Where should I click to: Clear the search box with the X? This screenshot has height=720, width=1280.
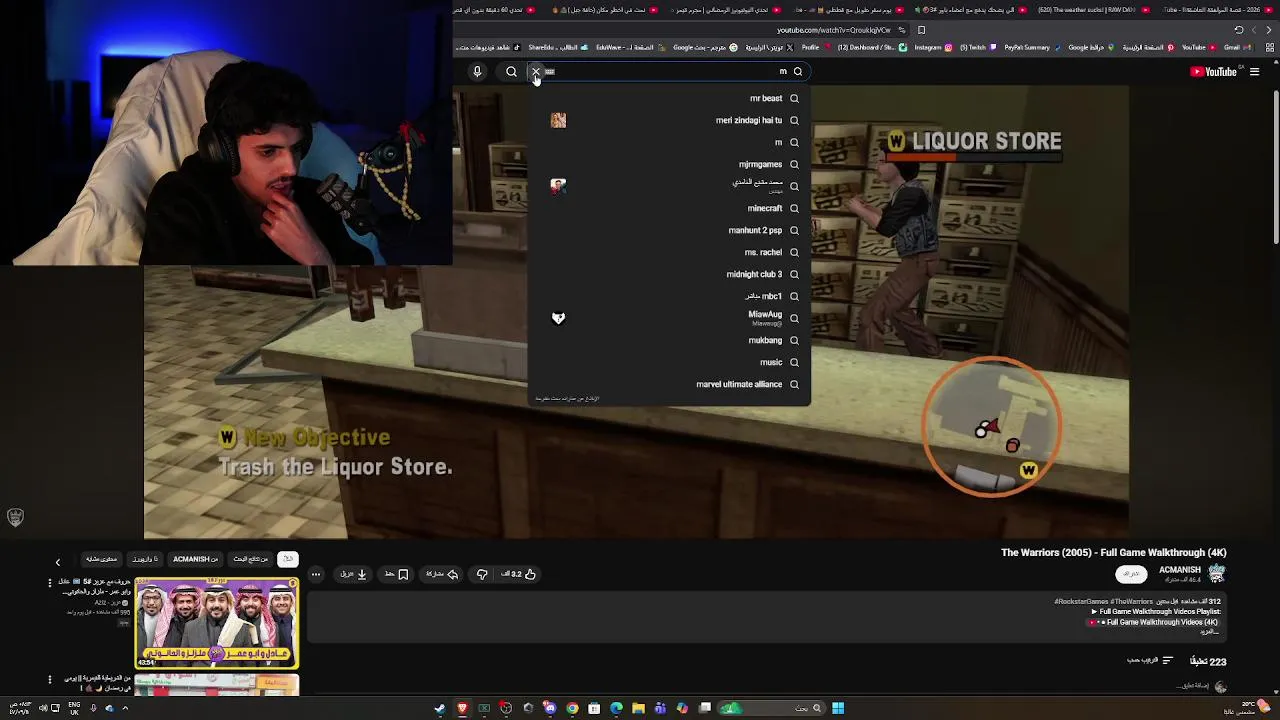click(x=536, y=71)
